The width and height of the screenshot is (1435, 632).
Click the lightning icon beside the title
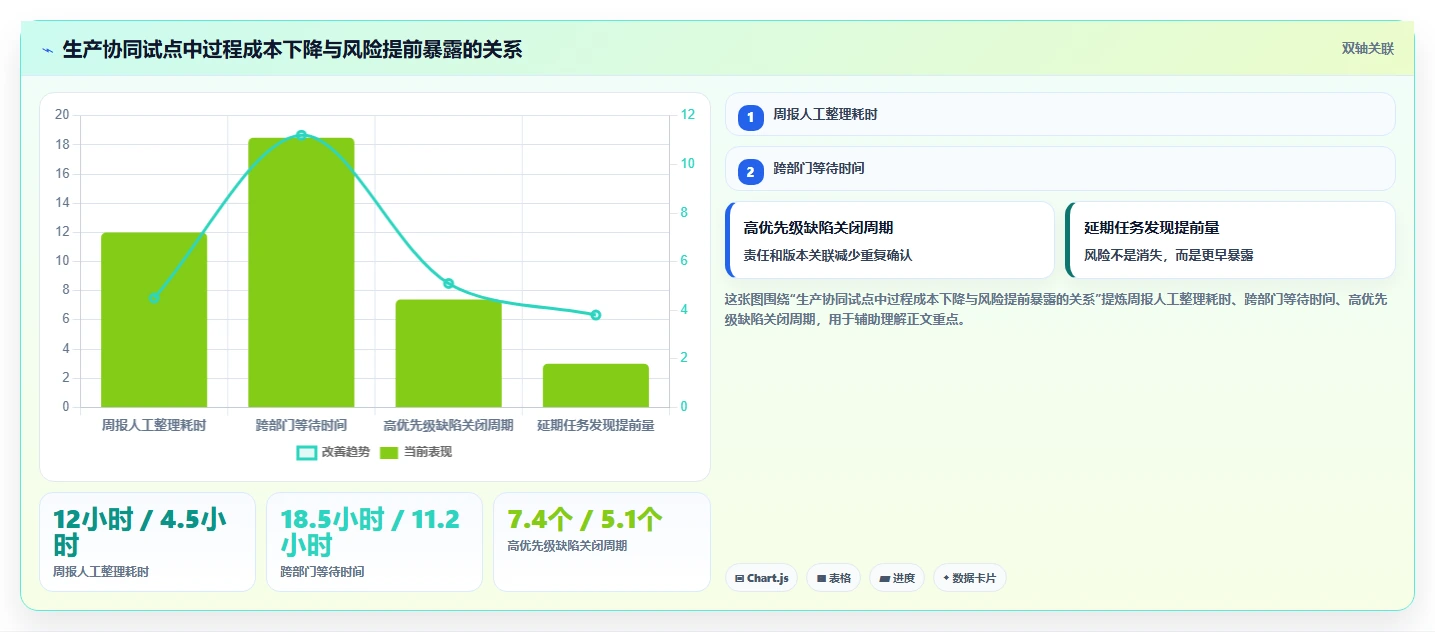pyautogui.click(x=48, y=50)
